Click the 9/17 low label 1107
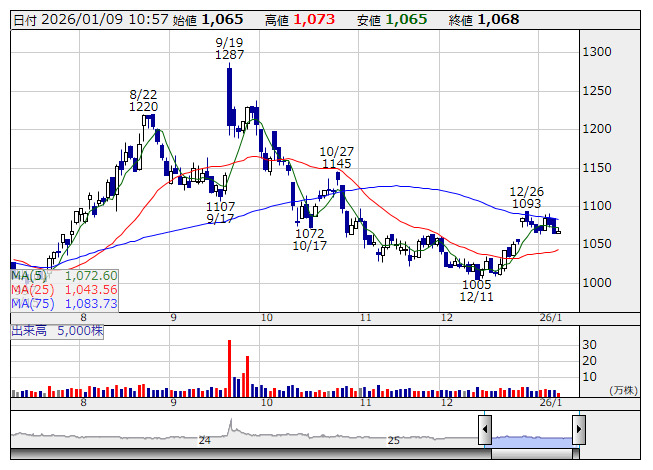This screenshot has height=470, width=653. (221, 206)
